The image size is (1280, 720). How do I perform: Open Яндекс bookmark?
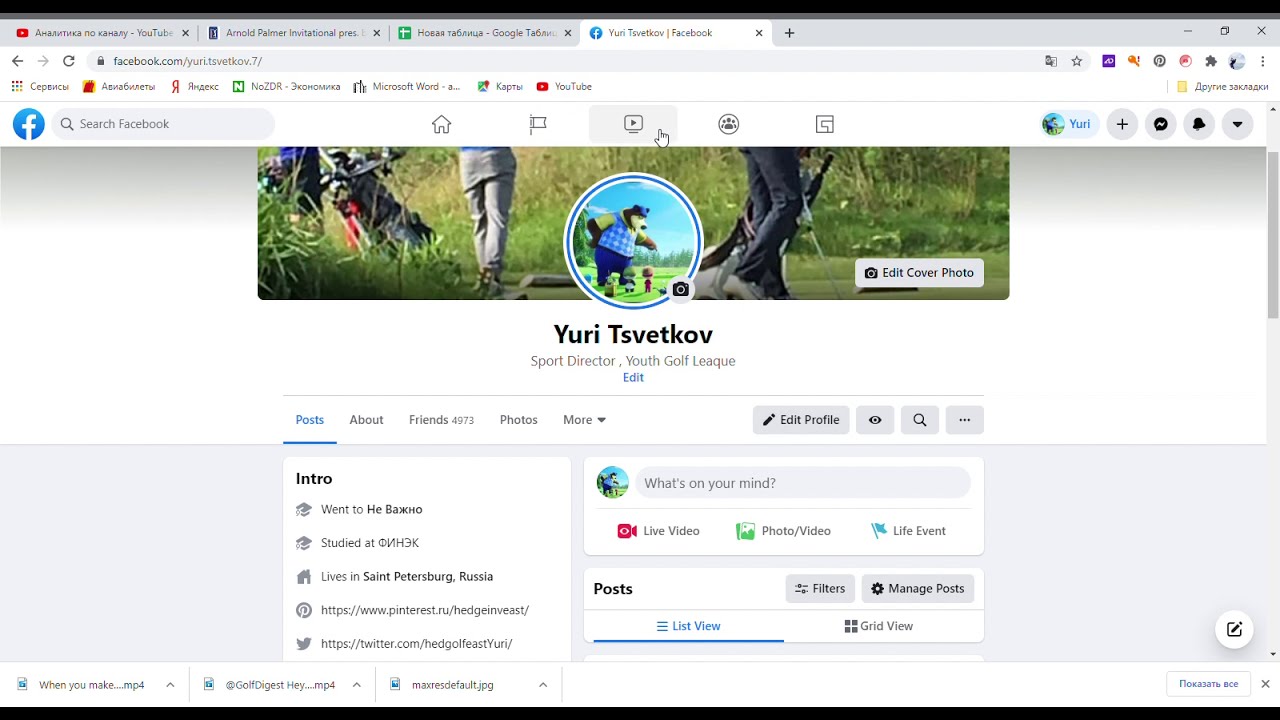coord(195,87)
